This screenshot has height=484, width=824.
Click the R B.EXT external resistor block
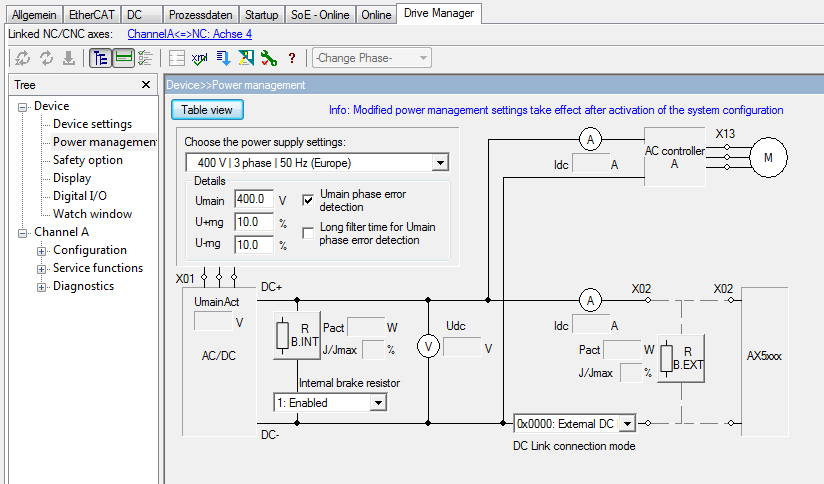[681, 358]
